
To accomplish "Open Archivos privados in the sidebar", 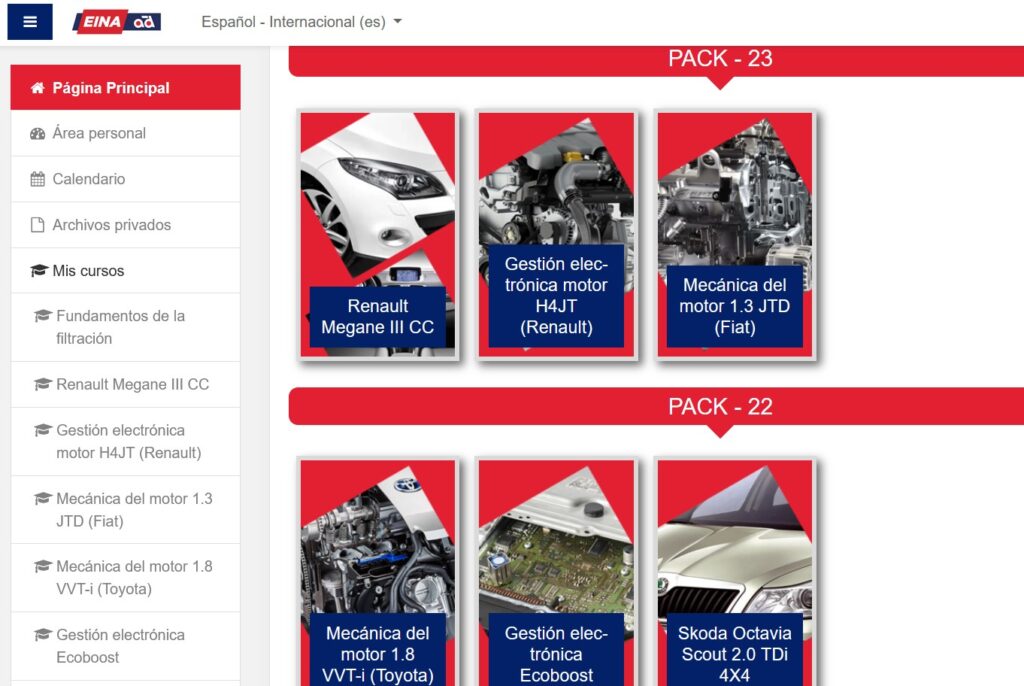I will [125, 225].
